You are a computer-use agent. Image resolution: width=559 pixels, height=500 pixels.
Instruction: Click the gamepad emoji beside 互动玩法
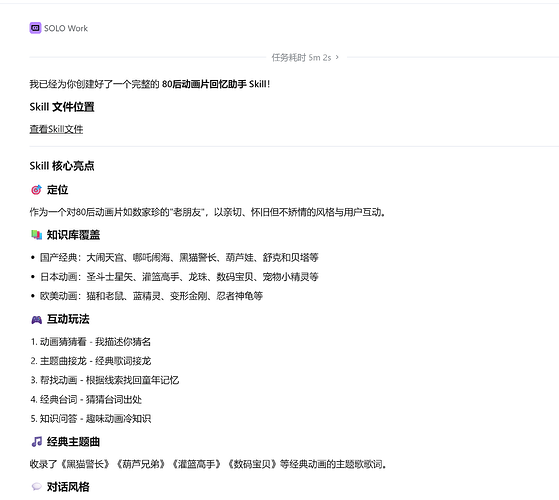point(36,320)
